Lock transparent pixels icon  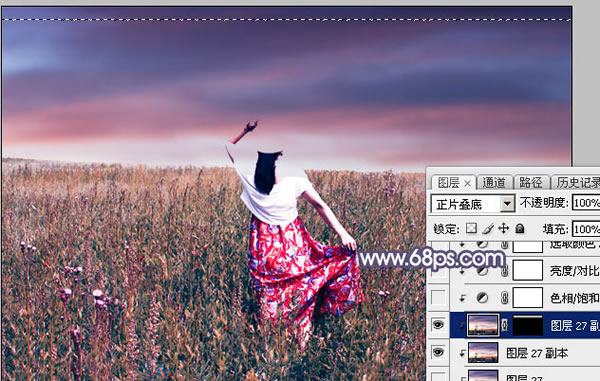point(471,229)
